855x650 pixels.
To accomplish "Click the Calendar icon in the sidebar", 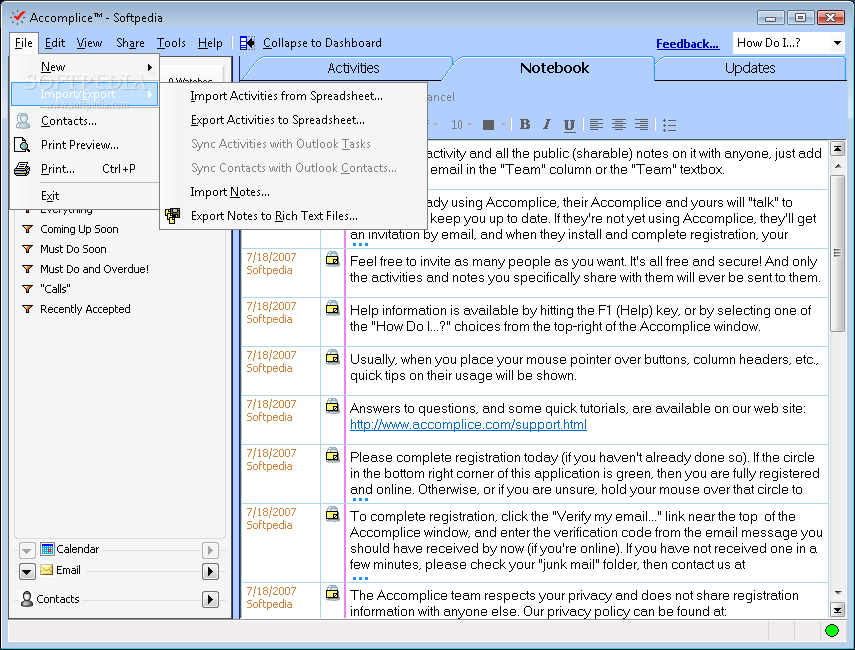I will pos(47,549).
